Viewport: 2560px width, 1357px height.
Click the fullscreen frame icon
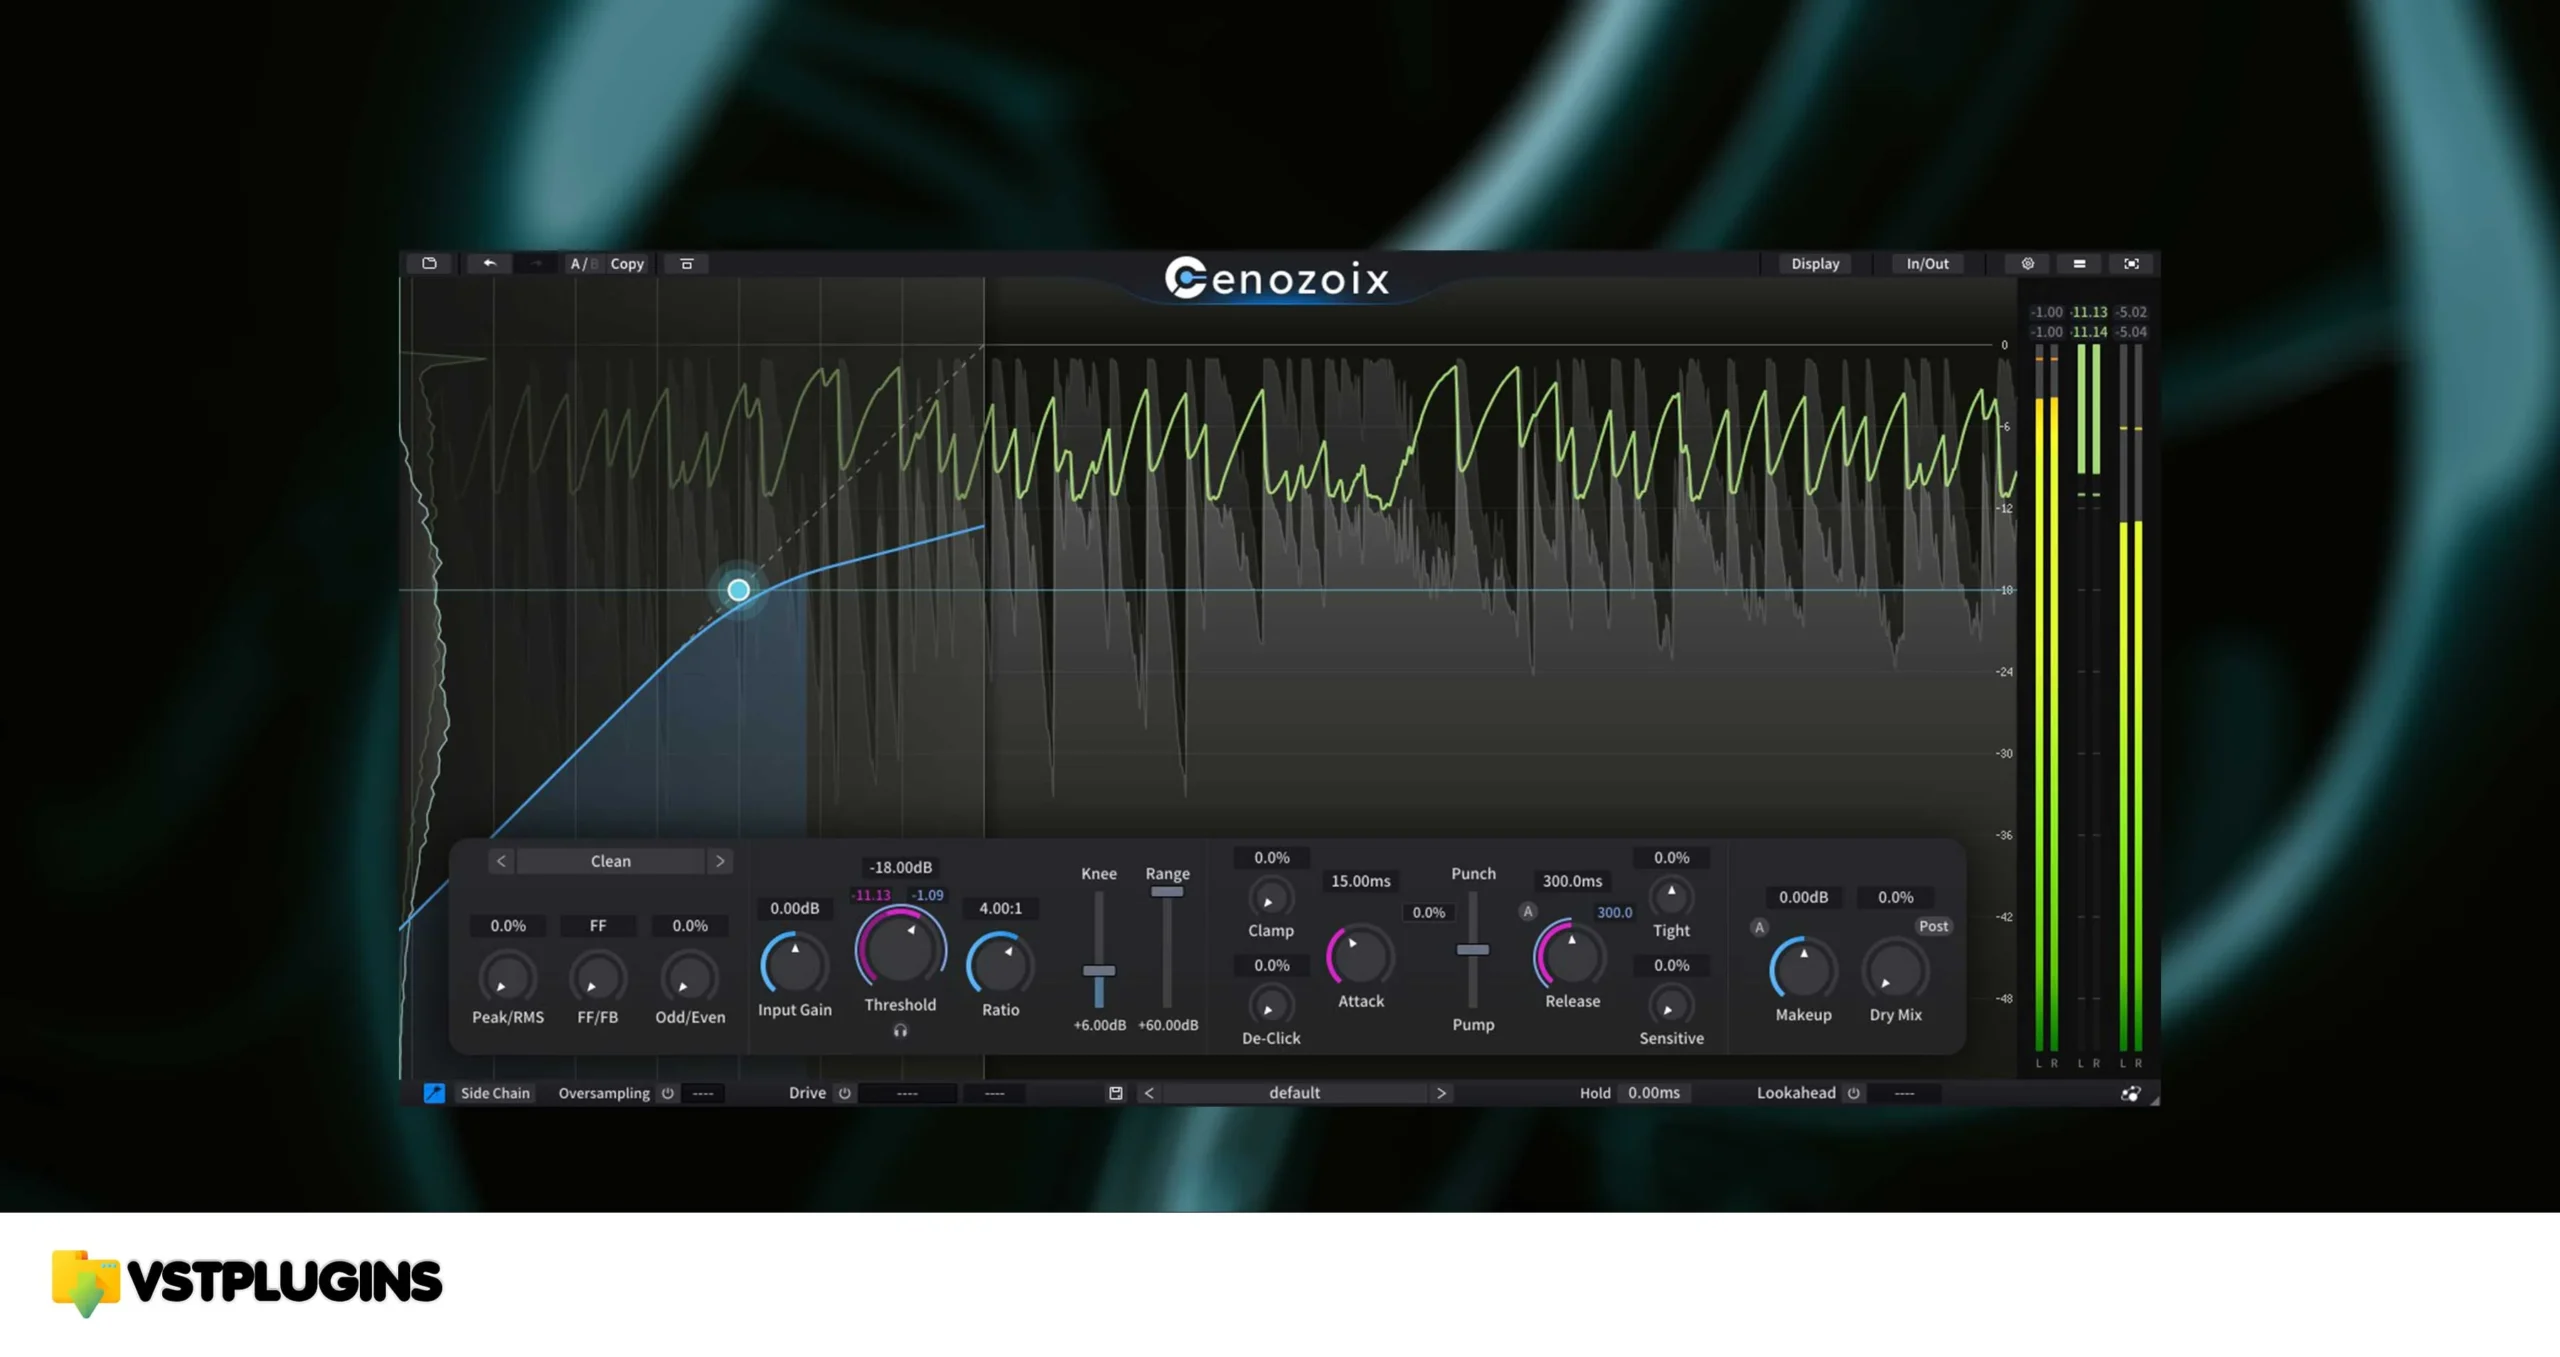click(2131, 263)
